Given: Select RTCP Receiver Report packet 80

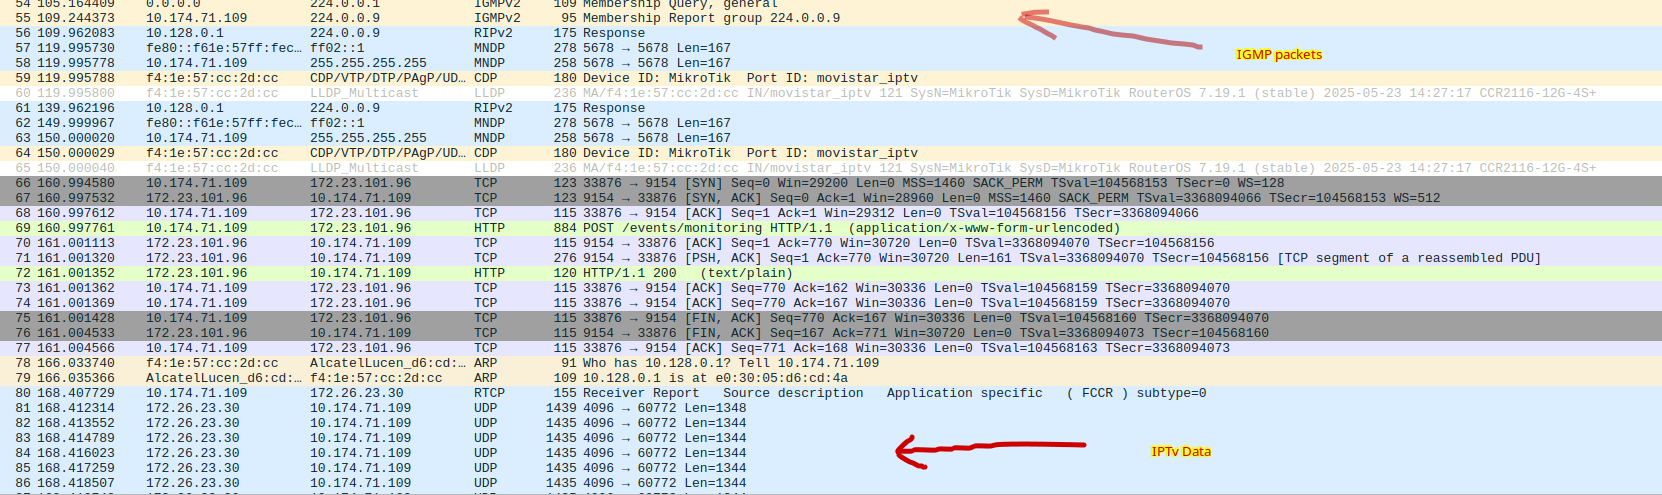Looking at the screenshot, I should tap(831, 393).
